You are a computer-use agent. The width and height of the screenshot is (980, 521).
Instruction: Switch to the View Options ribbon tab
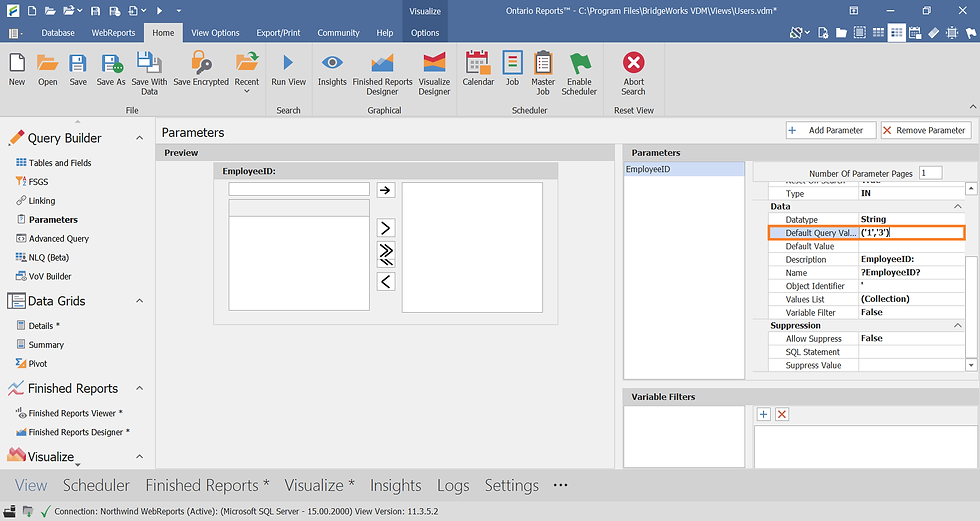[215, 32]
